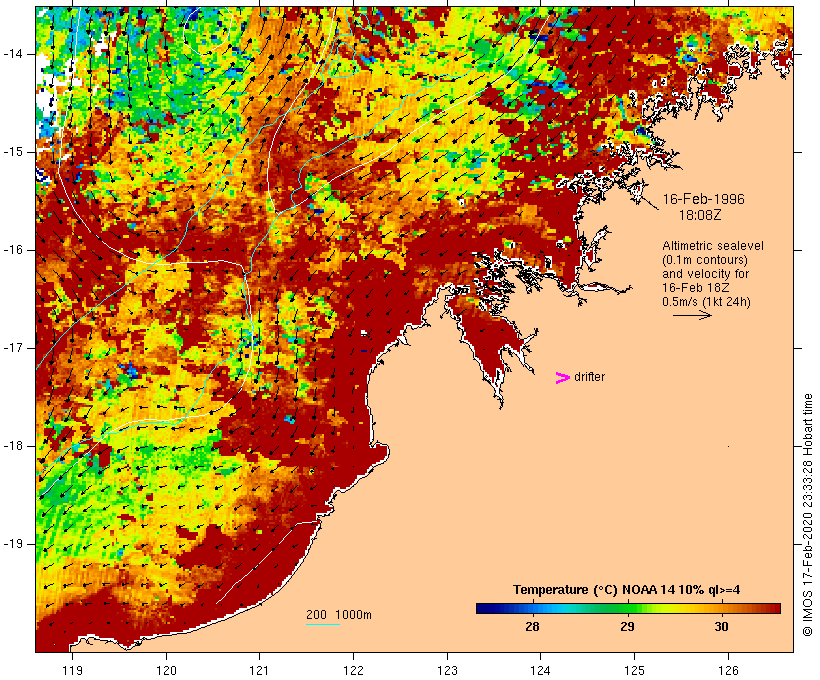820x680 pixels.
Task: Click the time text '18:08Z'
Action: click(x=700, y=215)
